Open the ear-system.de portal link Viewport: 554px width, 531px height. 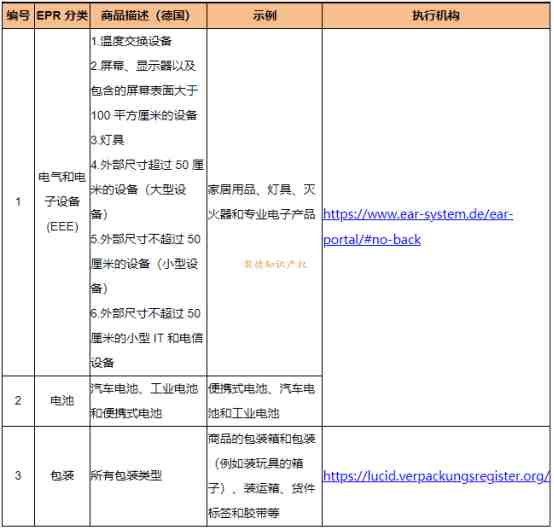418,227
